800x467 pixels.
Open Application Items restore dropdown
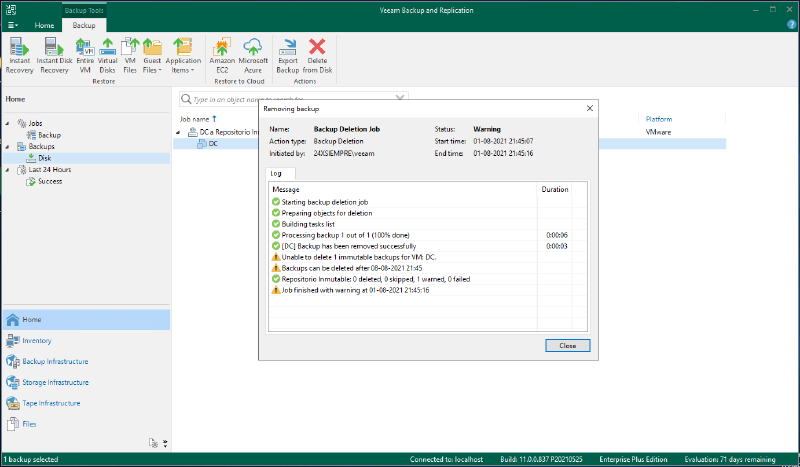pos(183,56)
